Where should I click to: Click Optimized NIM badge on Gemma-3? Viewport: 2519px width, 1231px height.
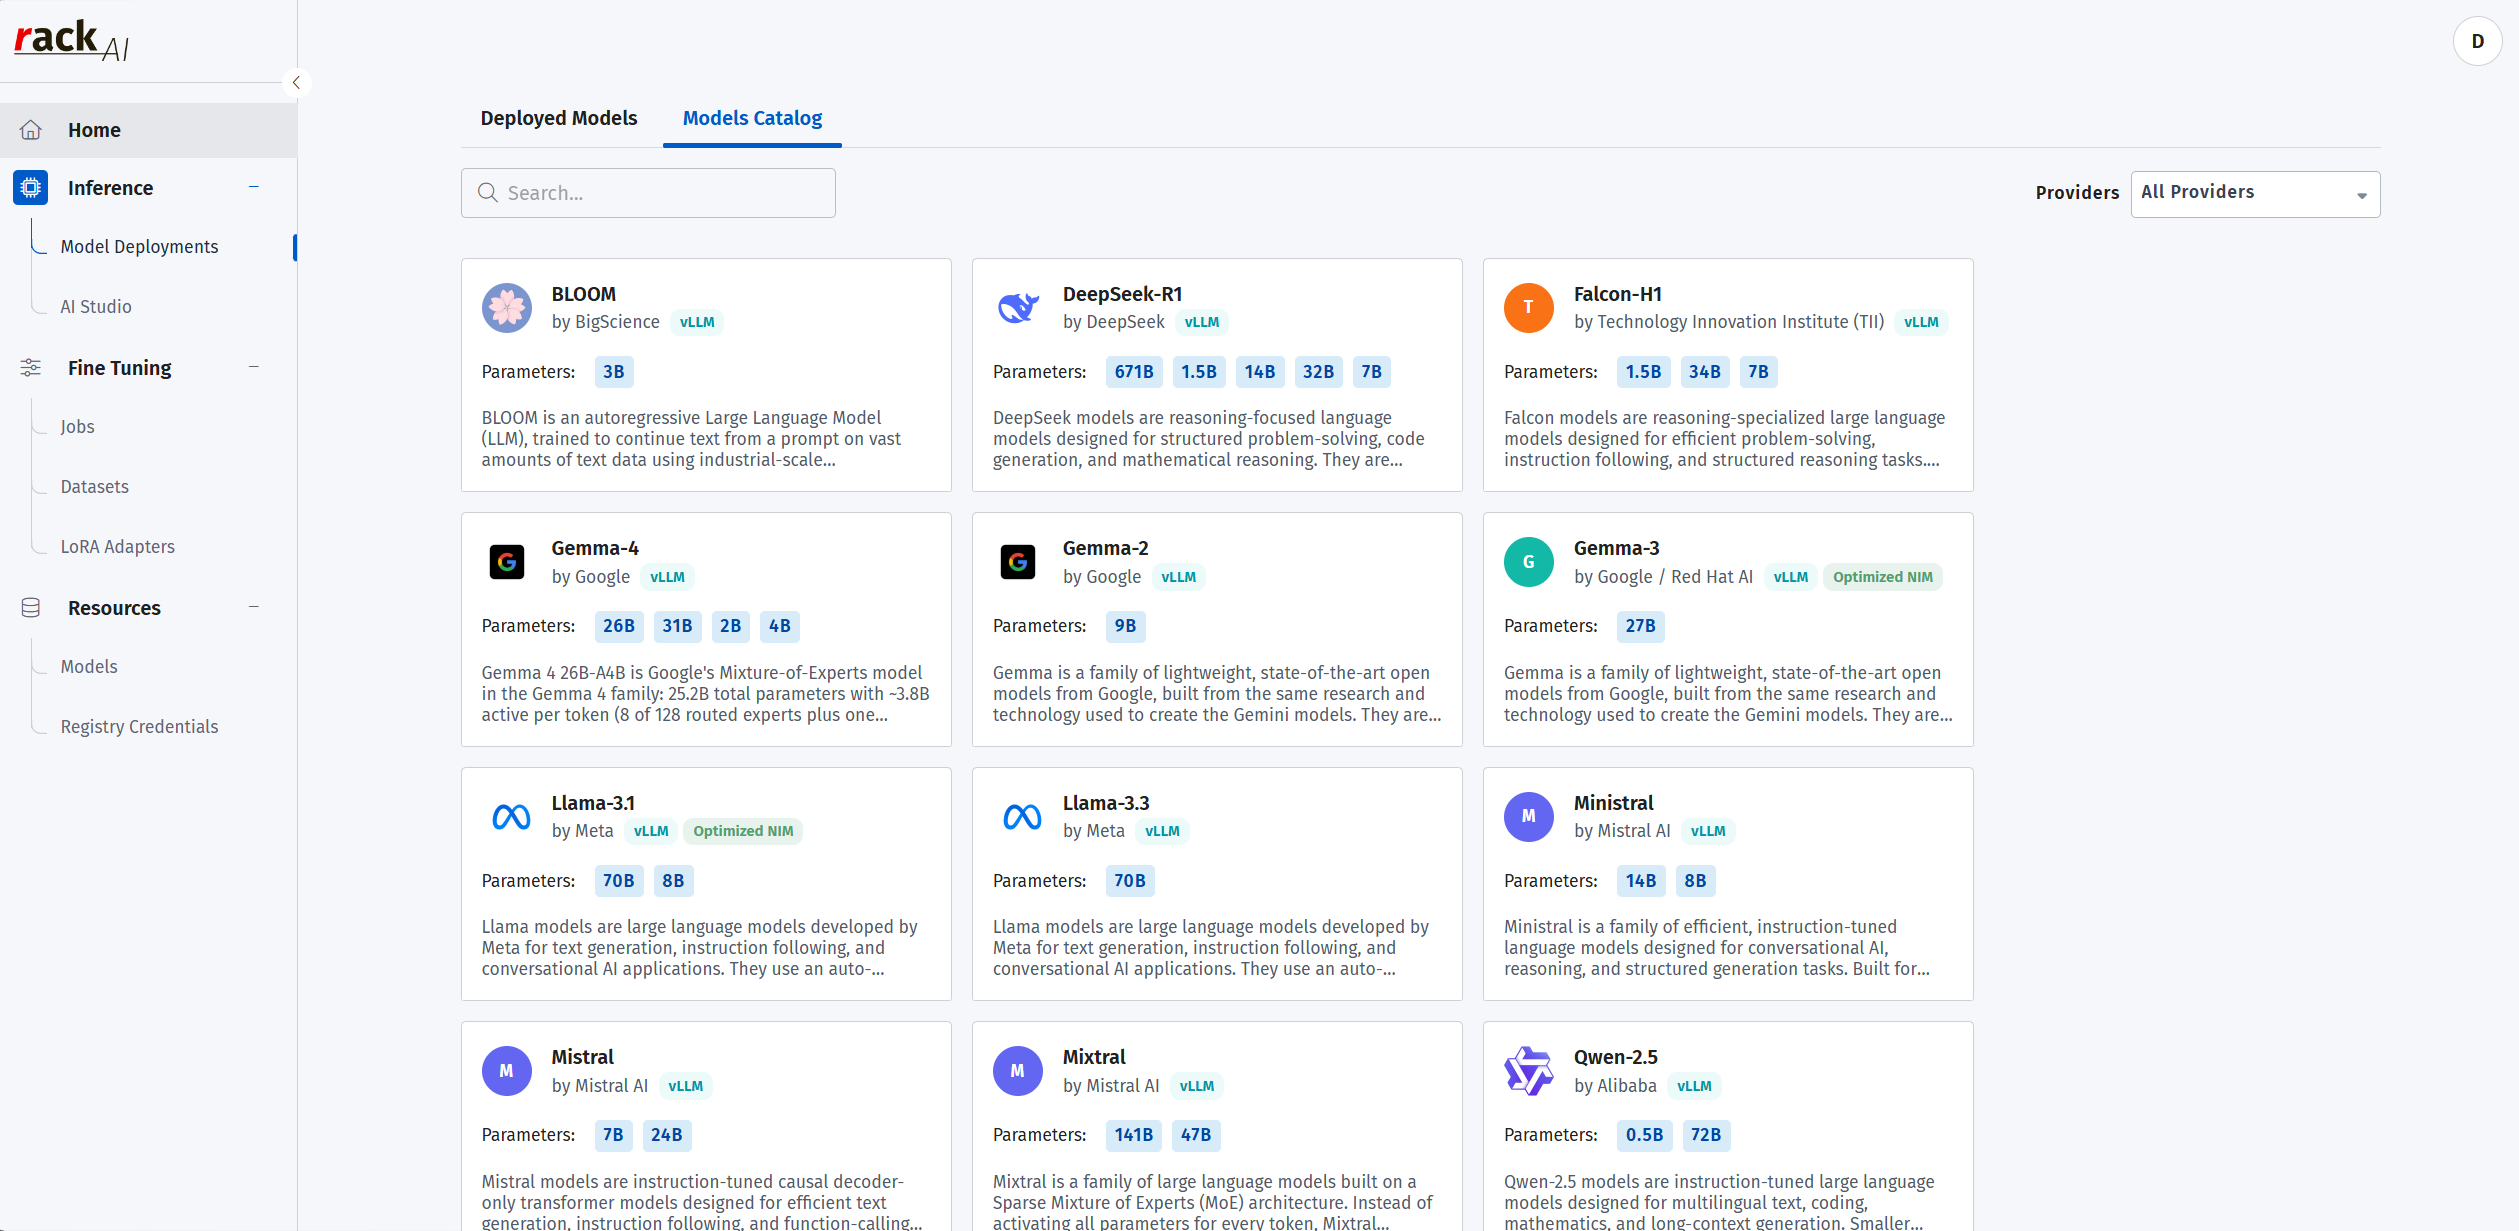pyautogui.click(x=1883, y=577)
